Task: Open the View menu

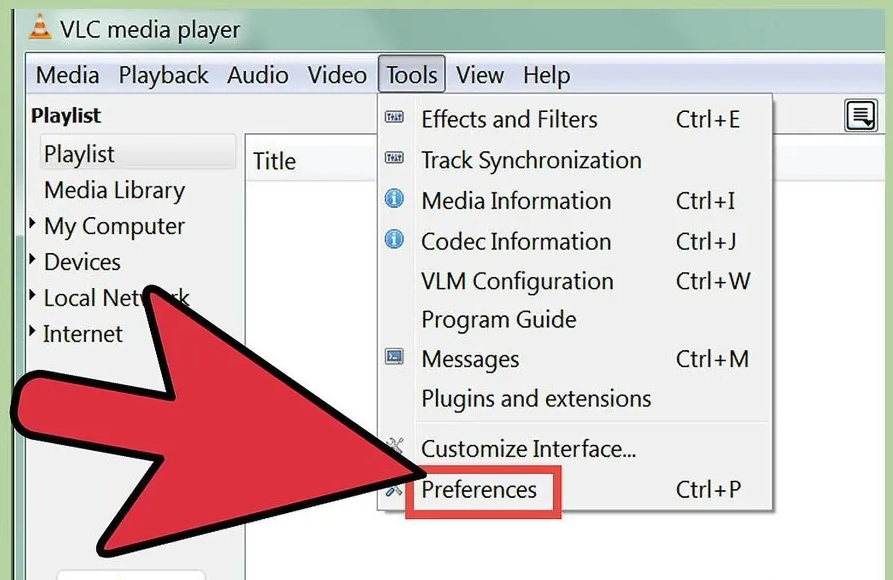Action: (x=479, y=75)
